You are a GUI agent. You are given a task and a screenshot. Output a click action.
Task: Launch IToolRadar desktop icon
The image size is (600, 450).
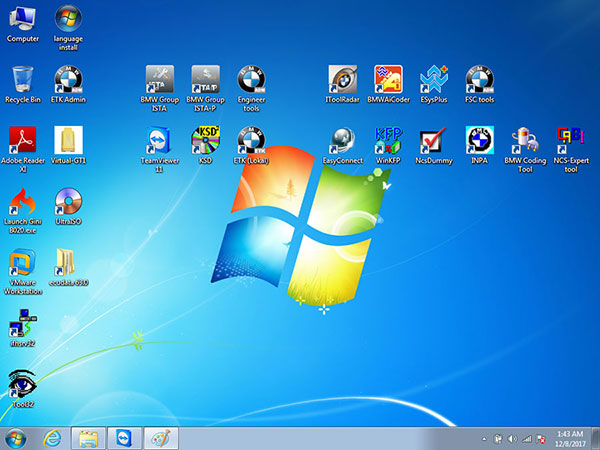coord(343,80)
